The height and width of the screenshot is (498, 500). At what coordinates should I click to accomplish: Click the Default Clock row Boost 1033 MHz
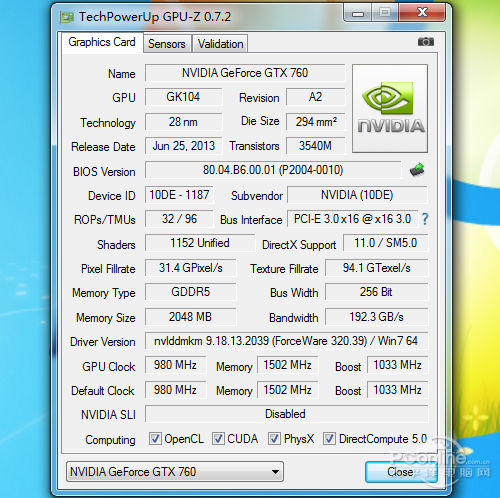pyautogui.click(x=397, y=390)
